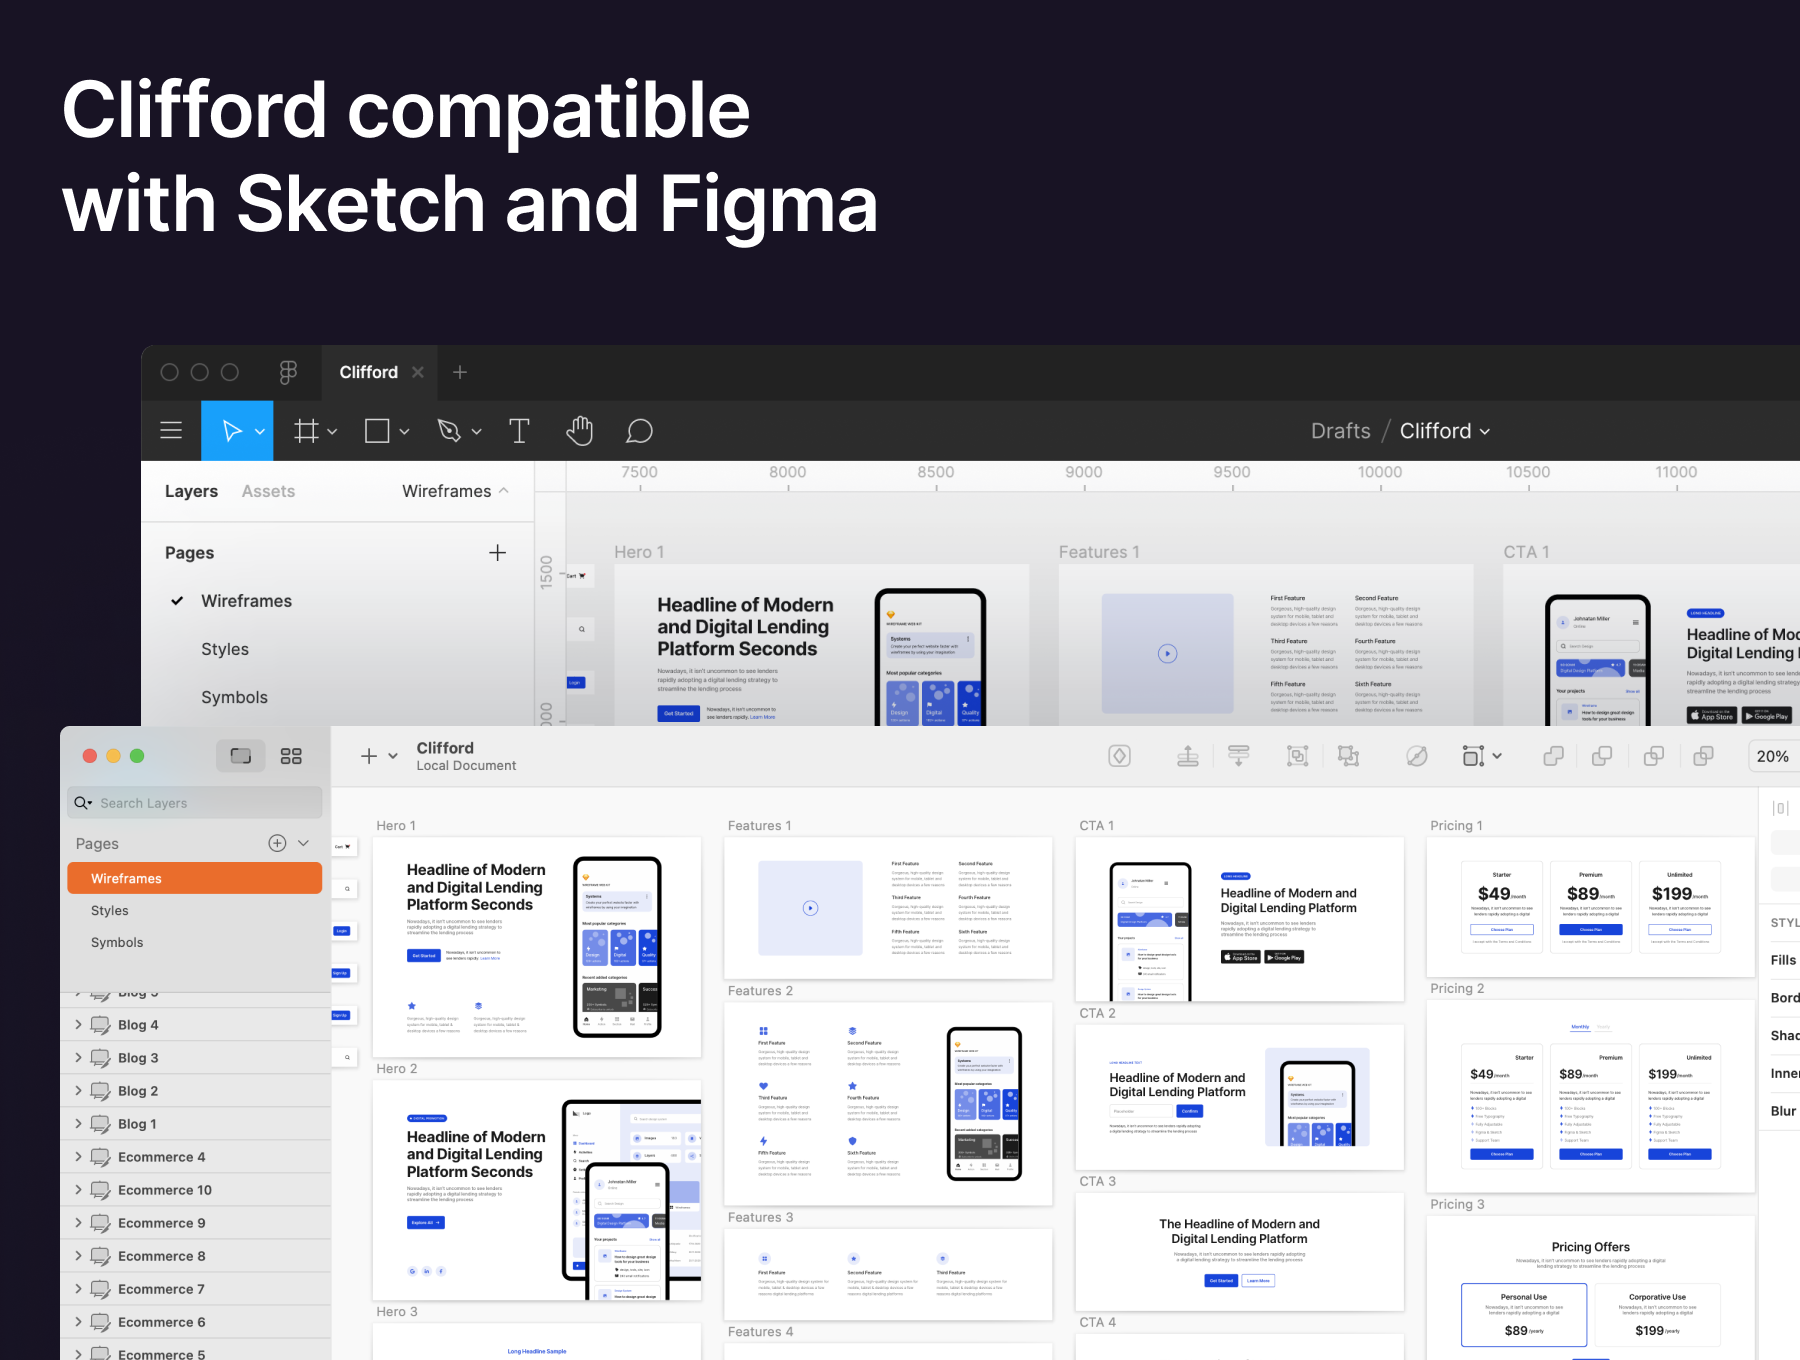Switch Sketch sidebar to layer list view
The height and width of the screenshot is (1360, 1800).
coord(241,756)
